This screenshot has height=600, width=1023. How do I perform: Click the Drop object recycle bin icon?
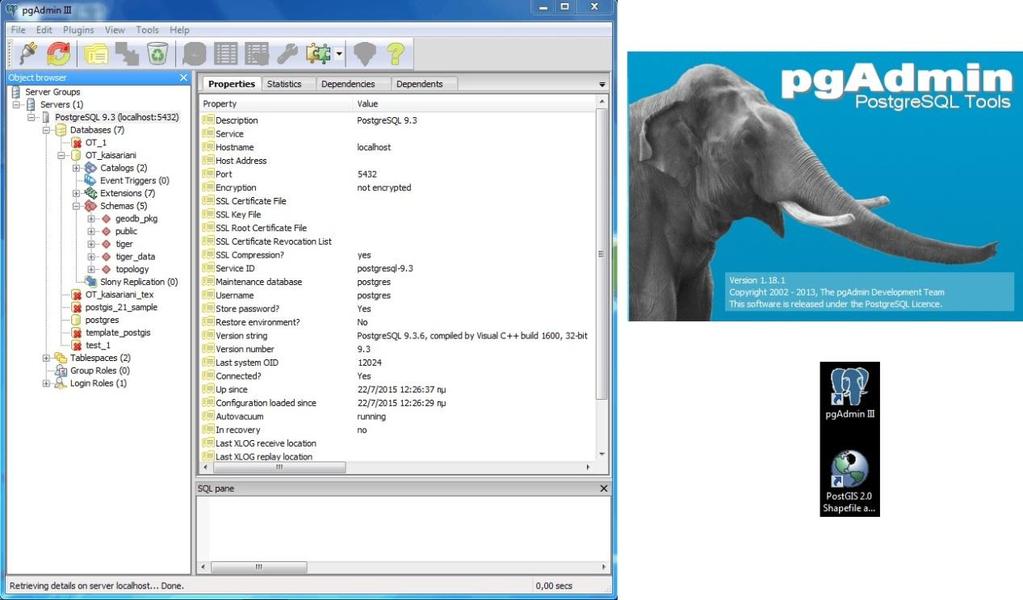coord(157,53)
